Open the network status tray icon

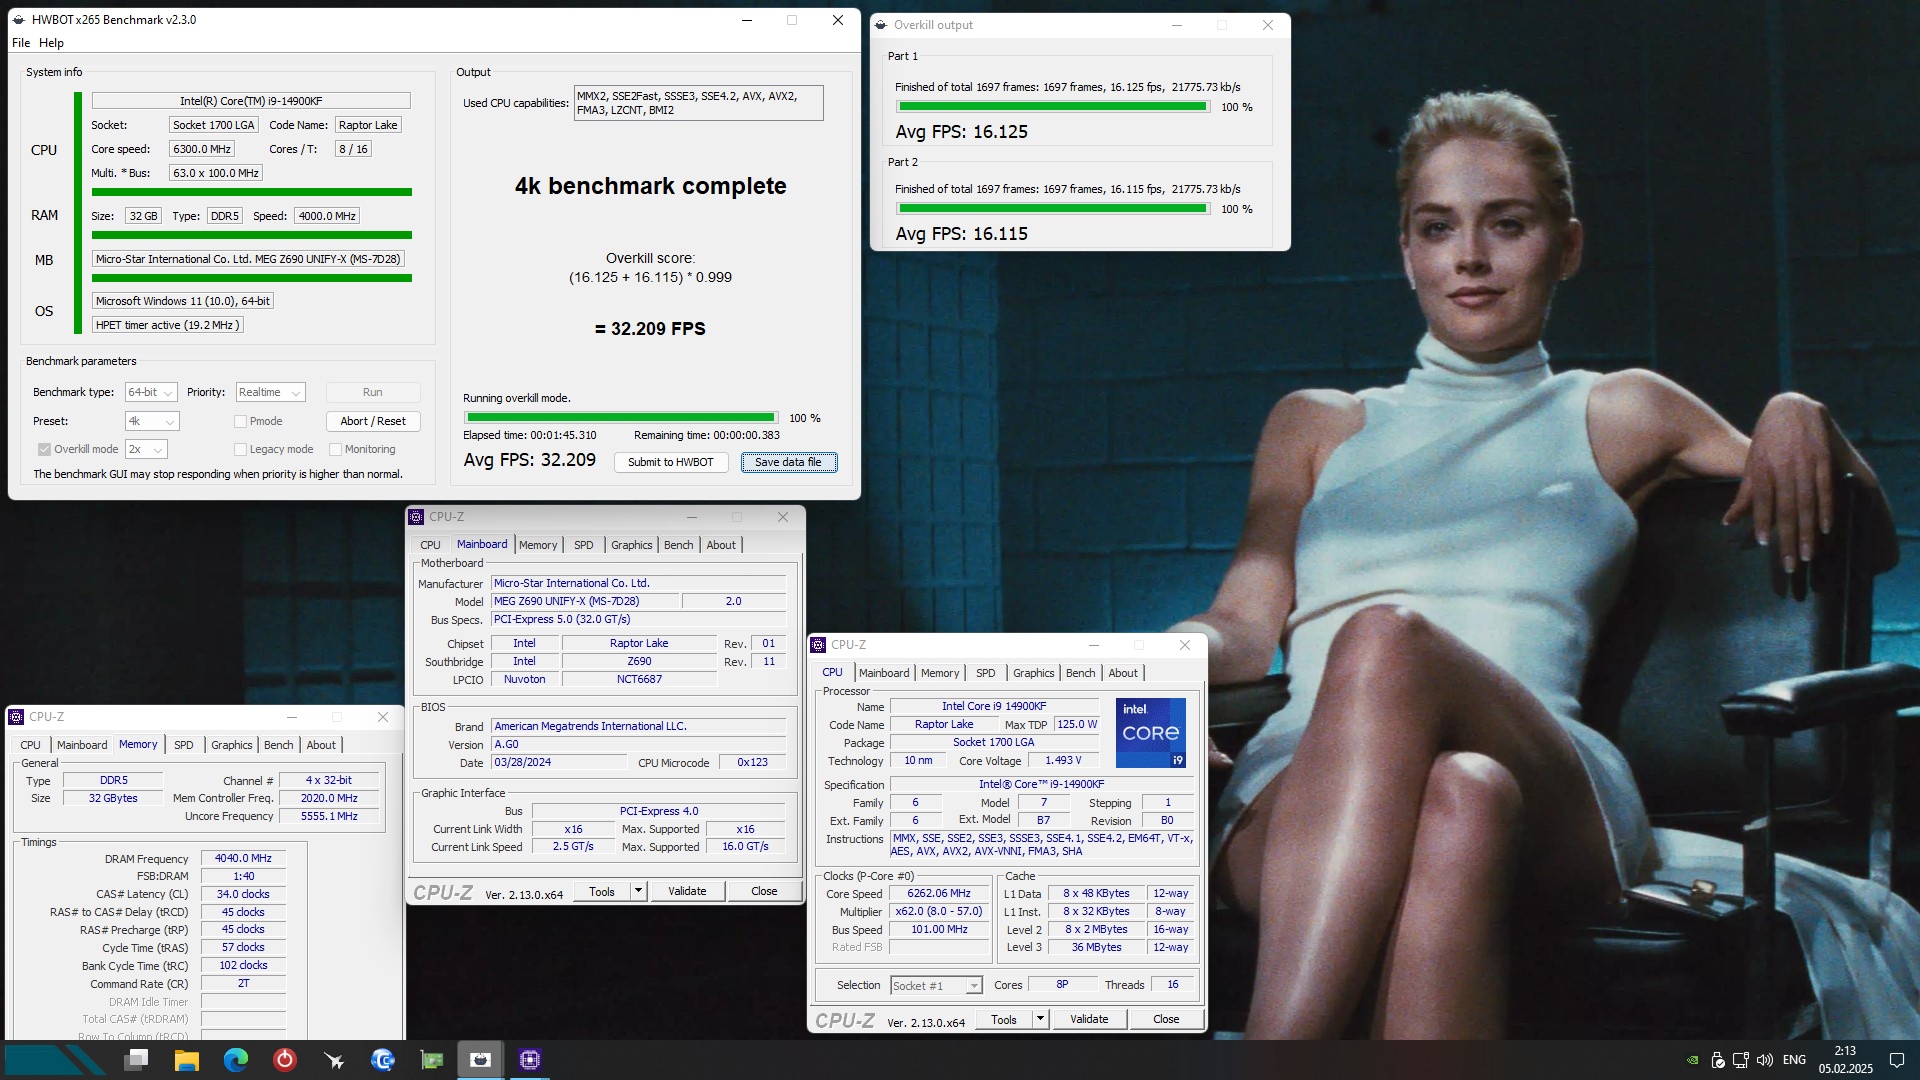1741,1060
